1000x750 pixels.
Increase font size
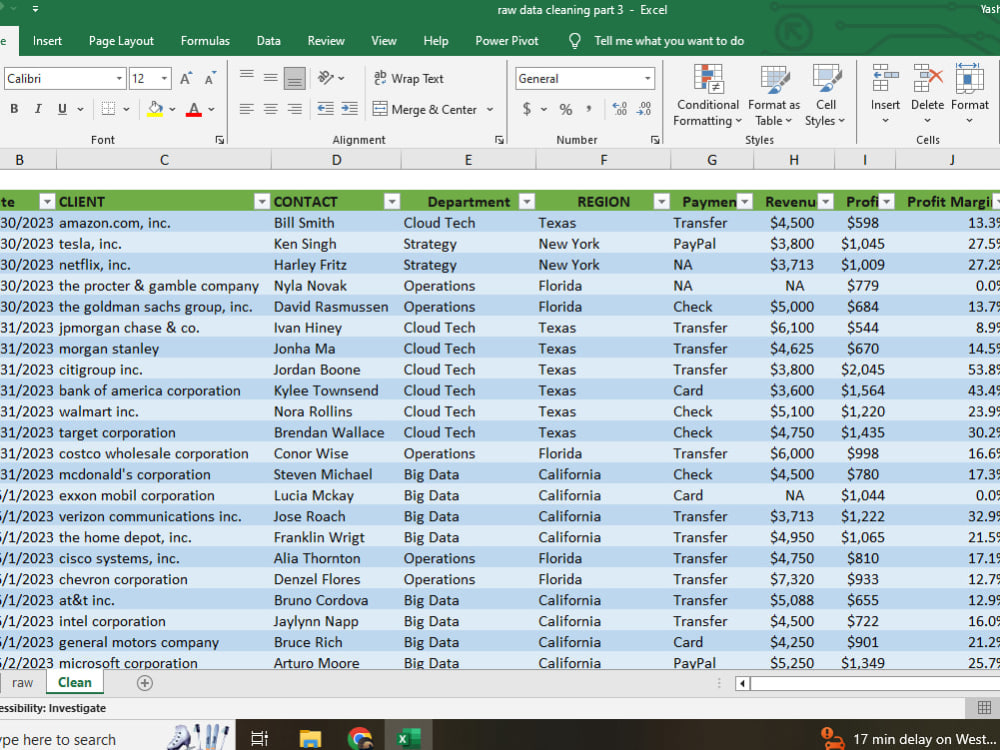point(186,78)
